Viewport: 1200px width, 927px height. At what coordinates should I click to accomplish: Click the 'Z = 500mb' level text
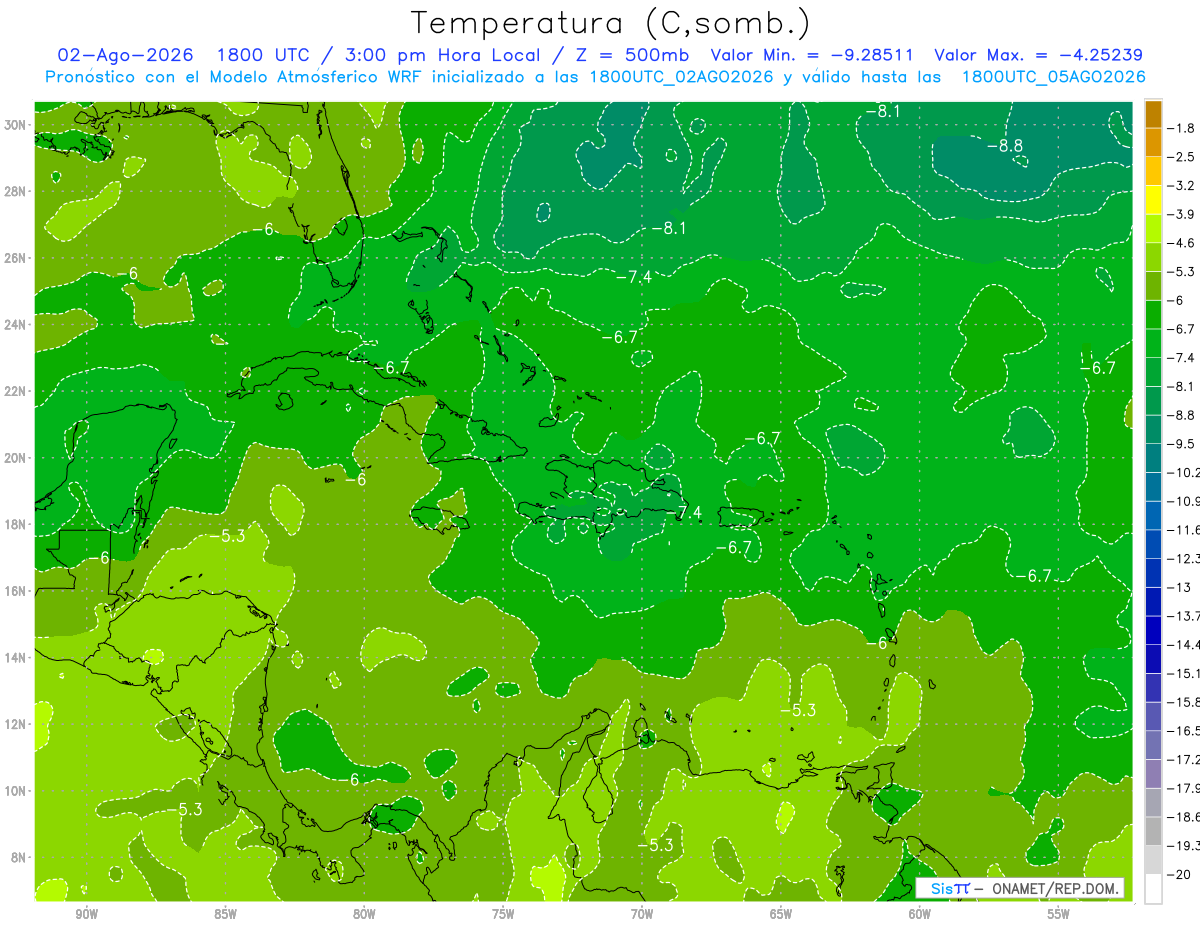(629, 55)
